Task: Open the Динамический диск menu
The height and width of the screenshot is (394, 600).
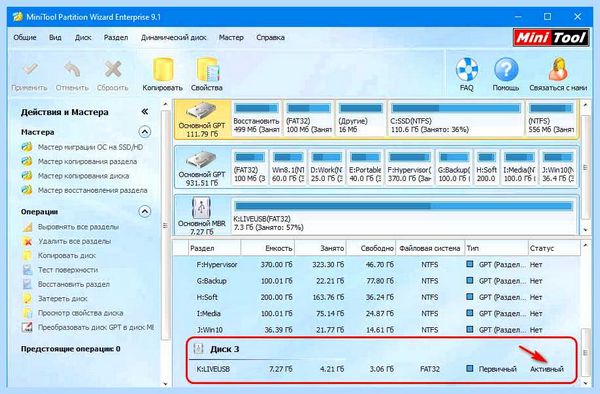Action: 174,37
